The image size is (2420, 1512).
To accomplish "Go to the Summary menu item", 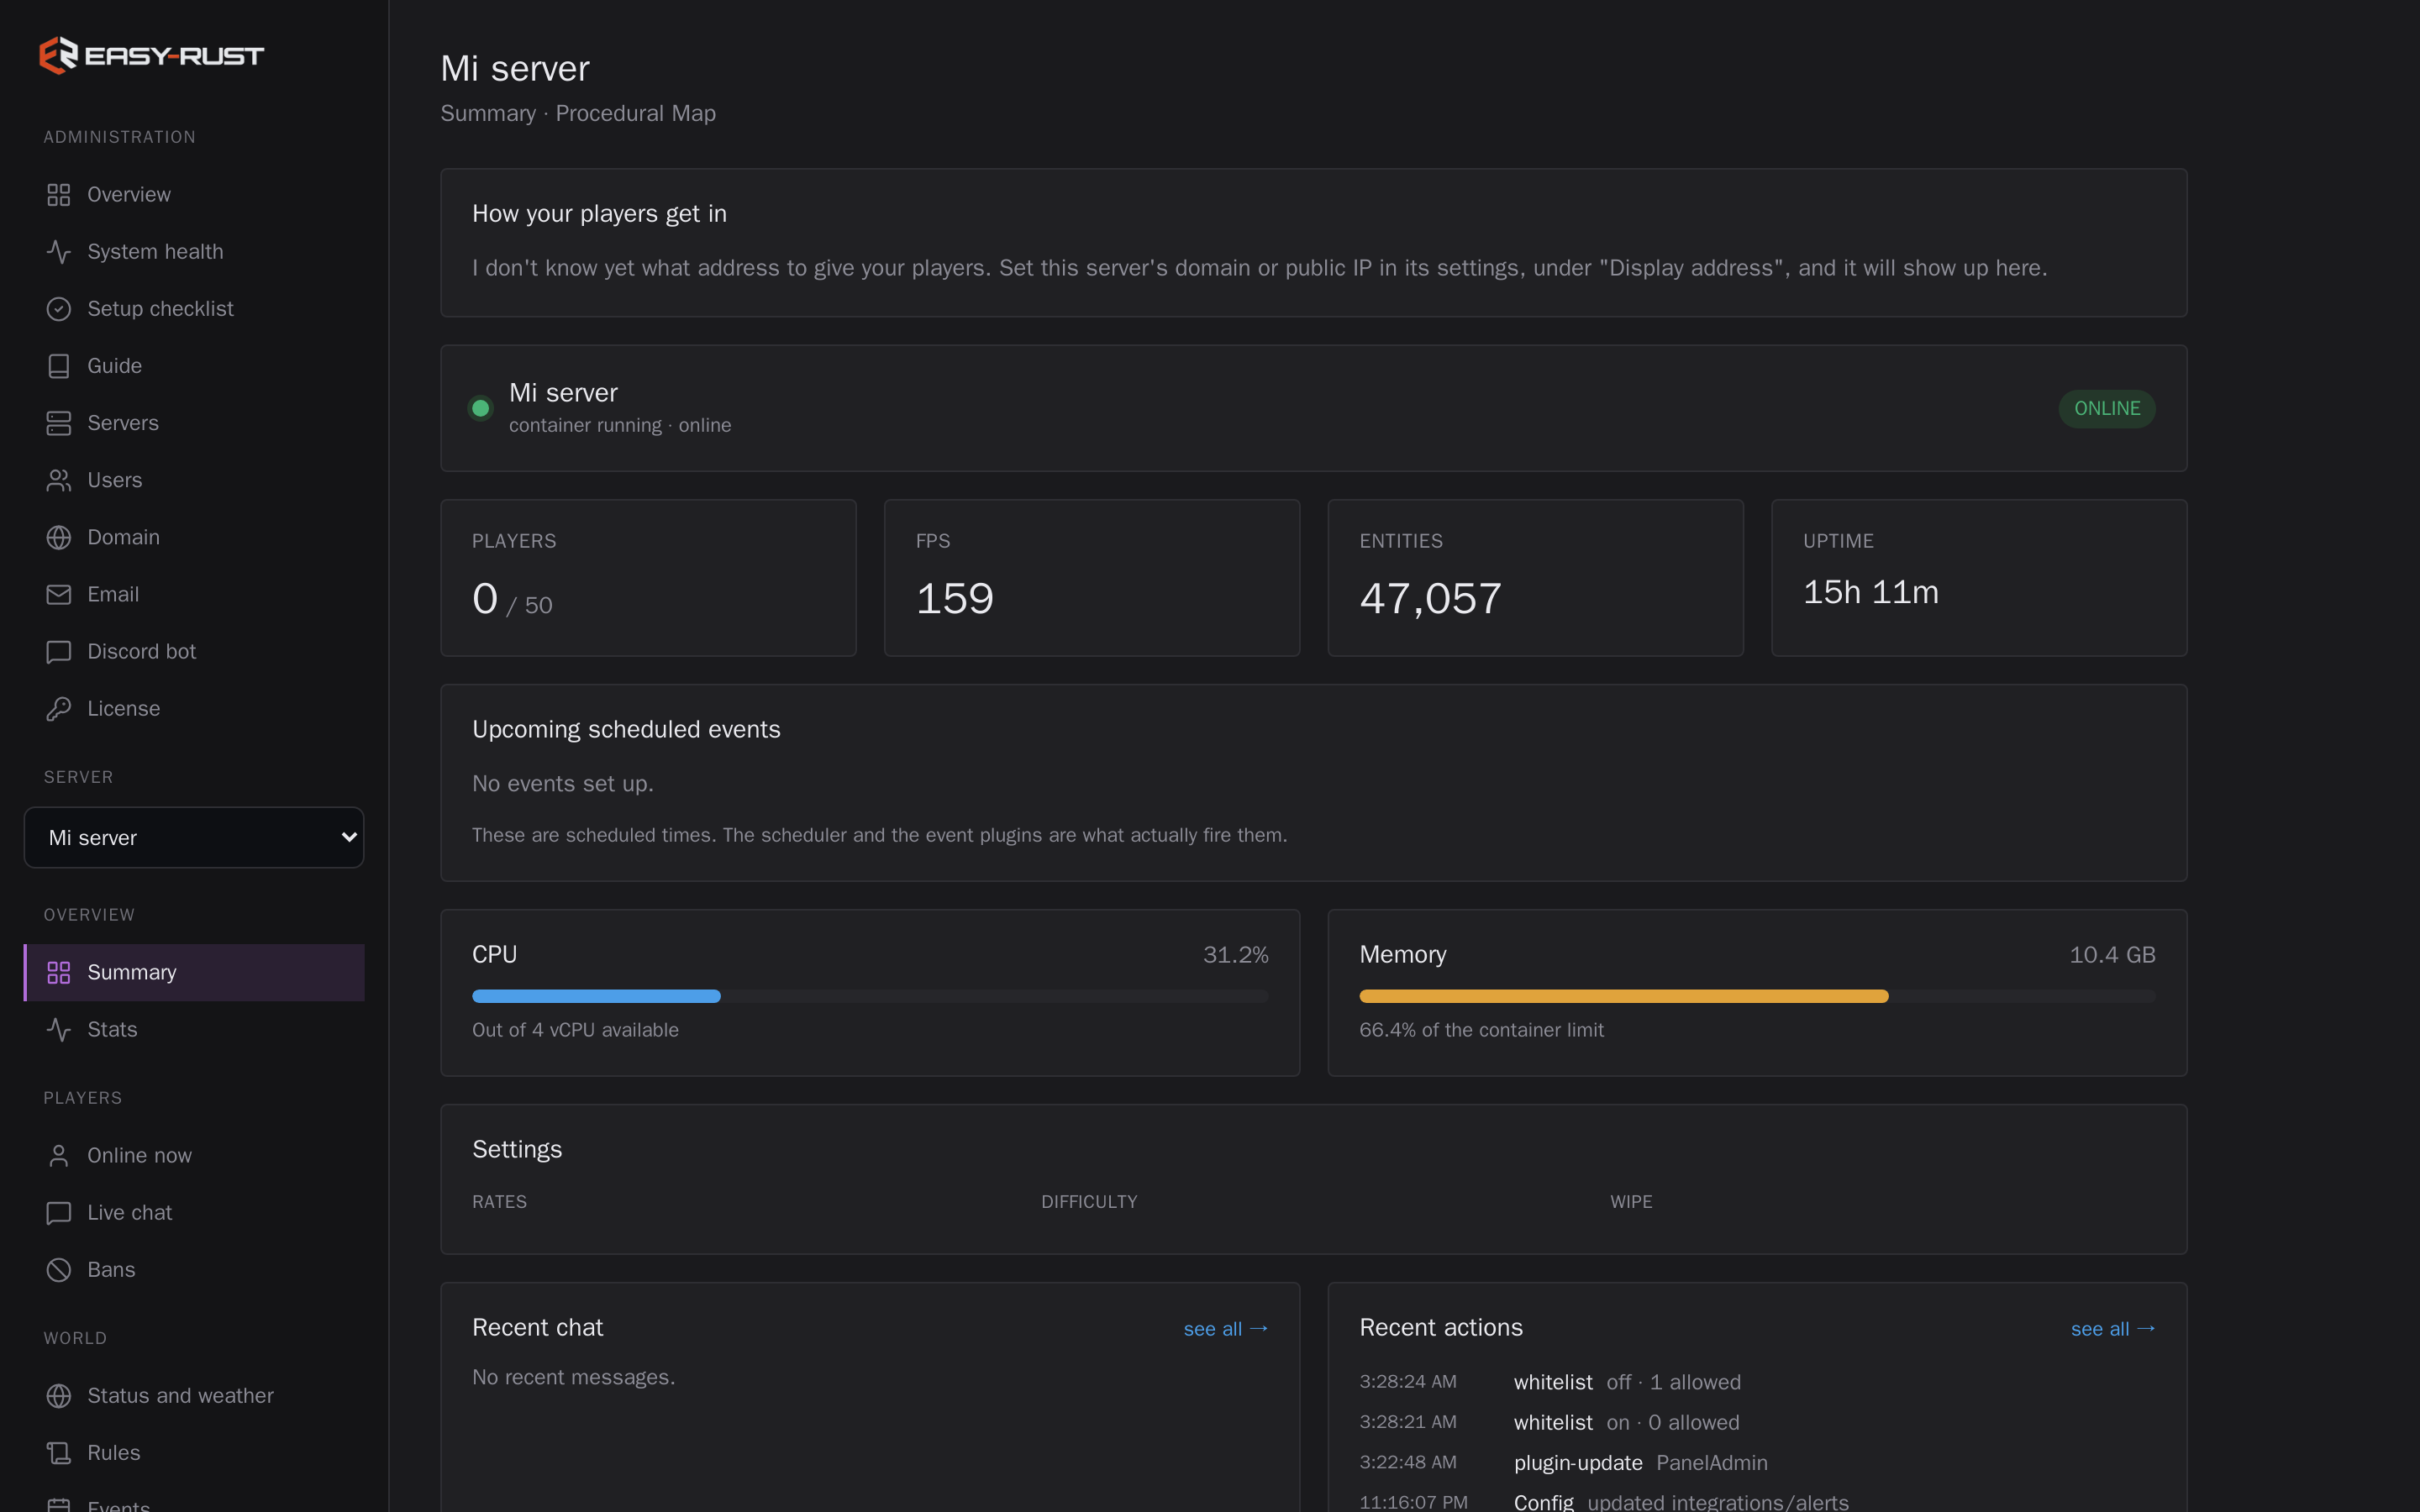I will pos(194,972).
